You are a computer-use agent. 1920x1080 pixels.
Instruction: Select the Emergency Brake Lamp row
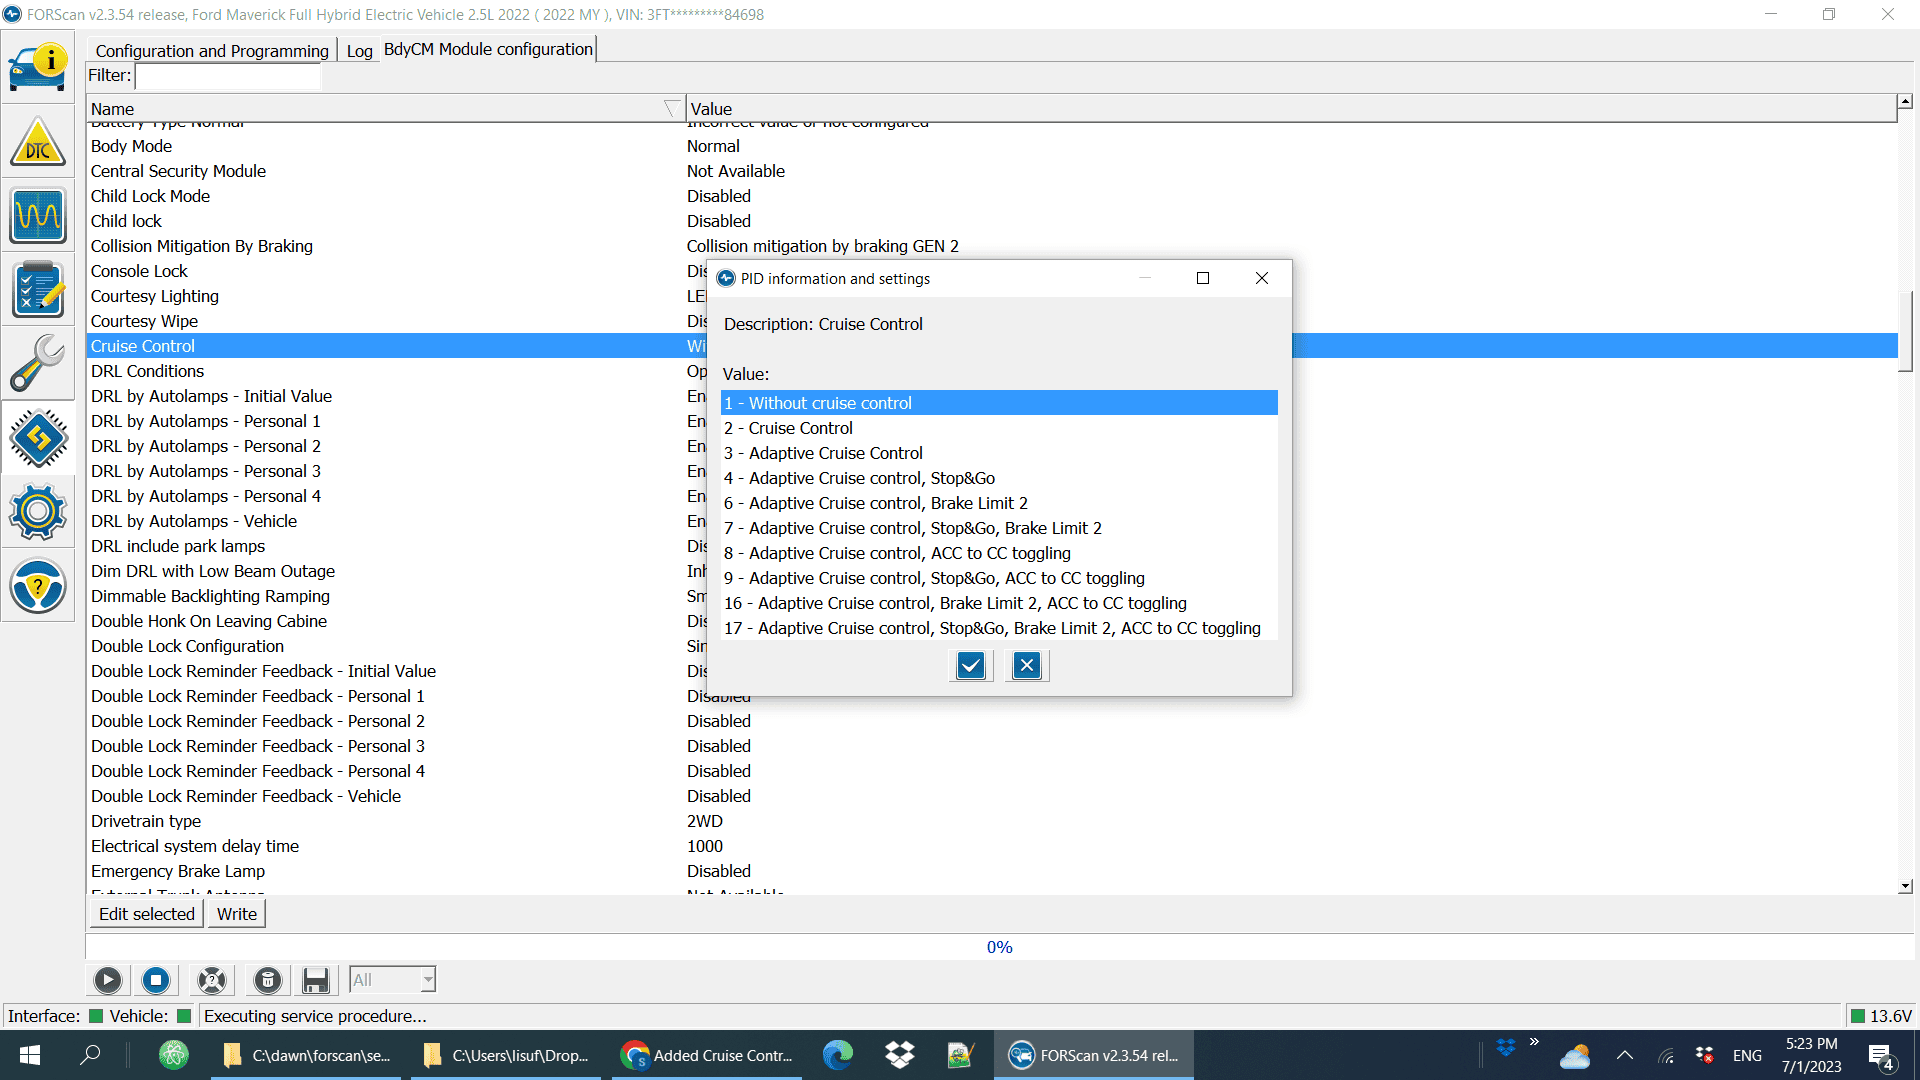[x=992, y=871]
